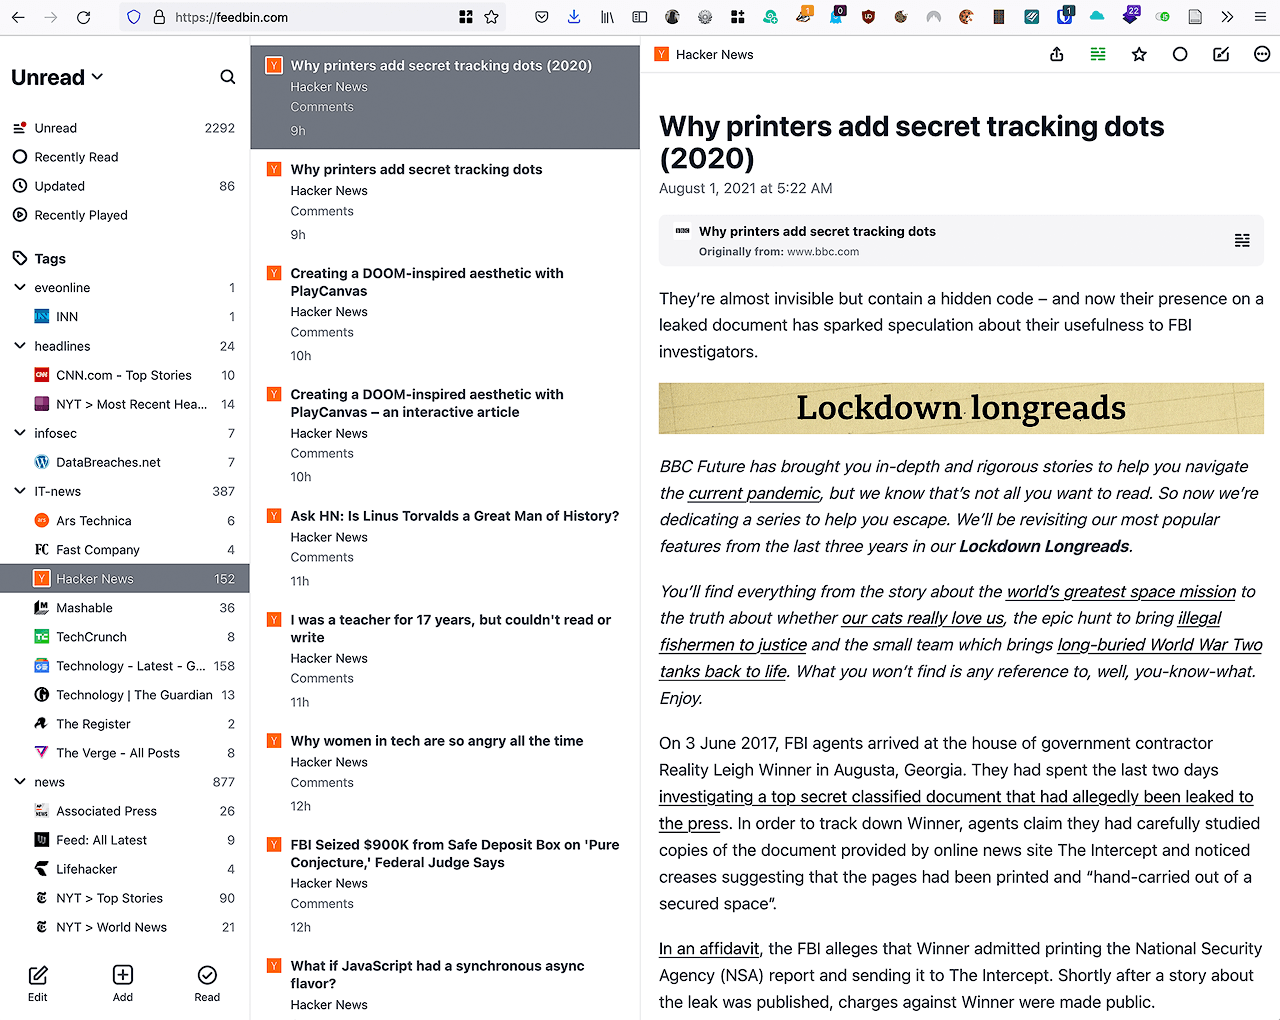The height and width of the screenshot is (1020, 1280).
Task: Follow 'our cats really love us' link
Action: point(922,618)
